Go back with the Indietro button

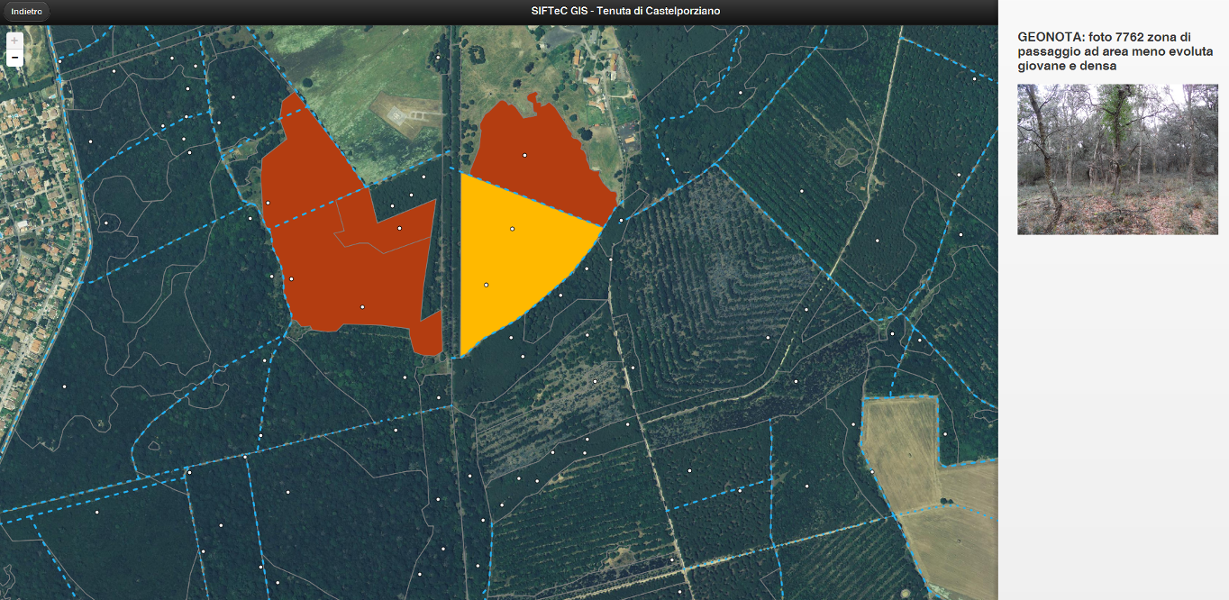click(x=26, y=11)
